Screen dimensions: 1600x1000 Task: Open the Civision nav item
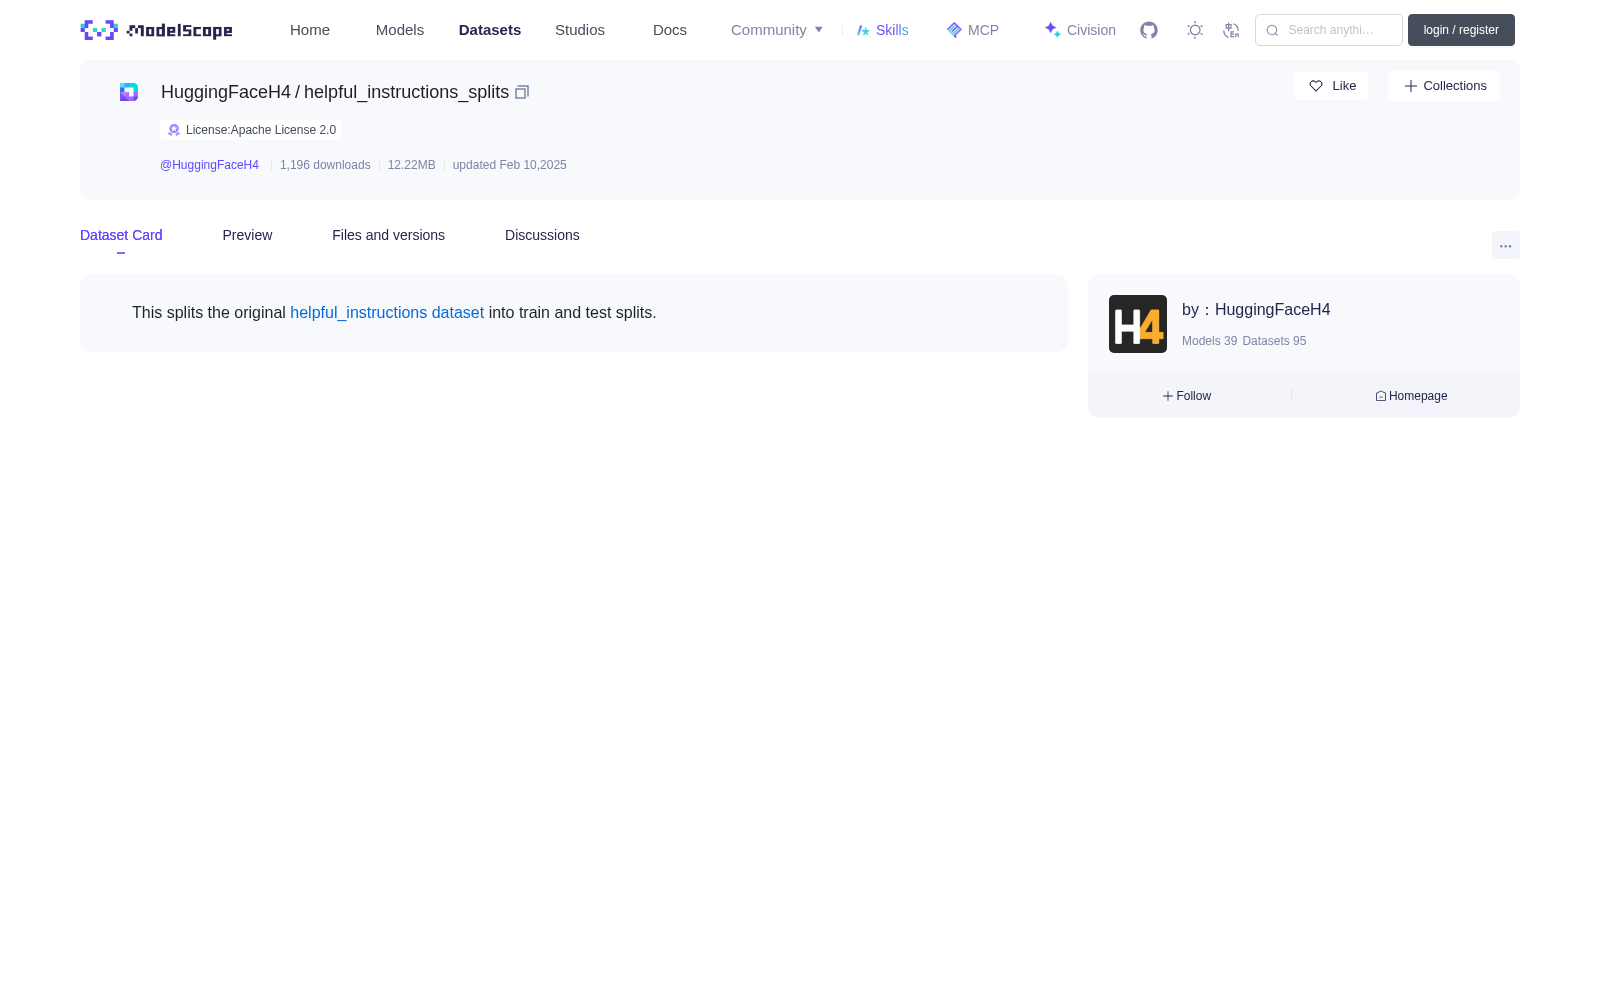pos(1079,30)
